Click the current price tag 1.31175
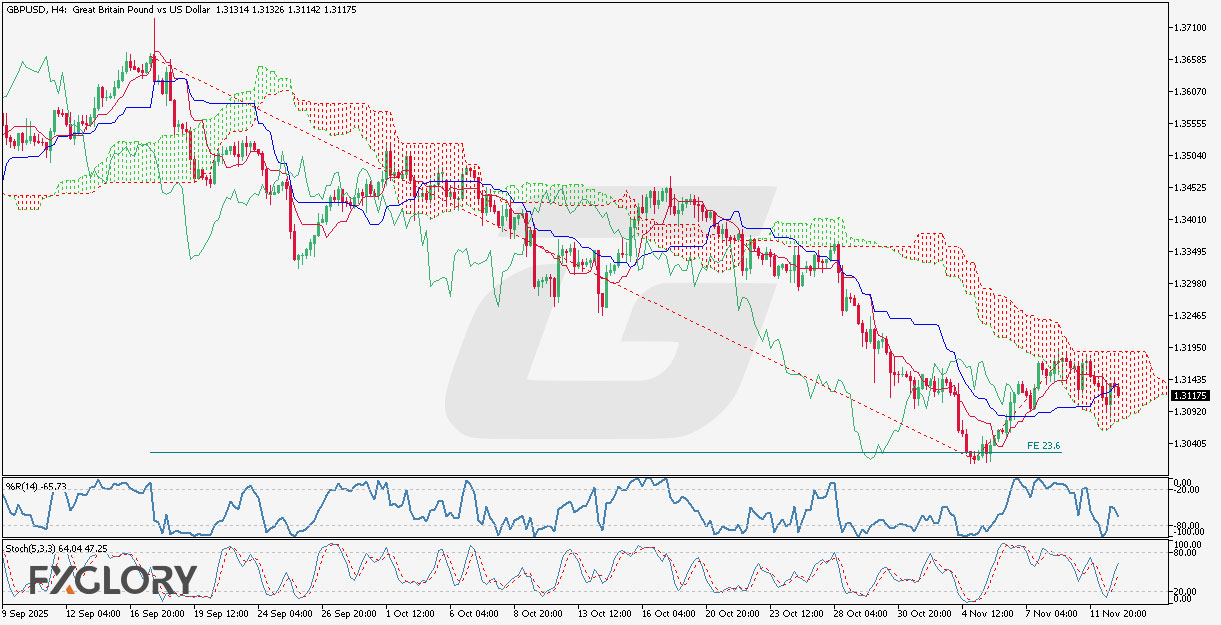Viewport: 1221px width, 625px height. coord(1191,397)
